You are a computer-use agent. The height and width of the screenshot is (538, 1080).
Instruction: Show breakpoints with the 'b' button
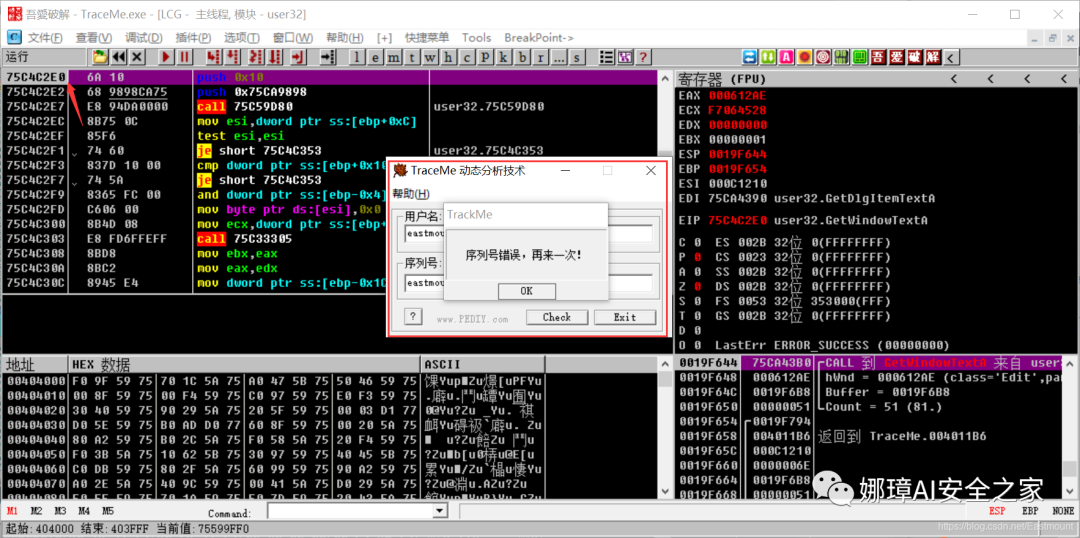(522, 57)
